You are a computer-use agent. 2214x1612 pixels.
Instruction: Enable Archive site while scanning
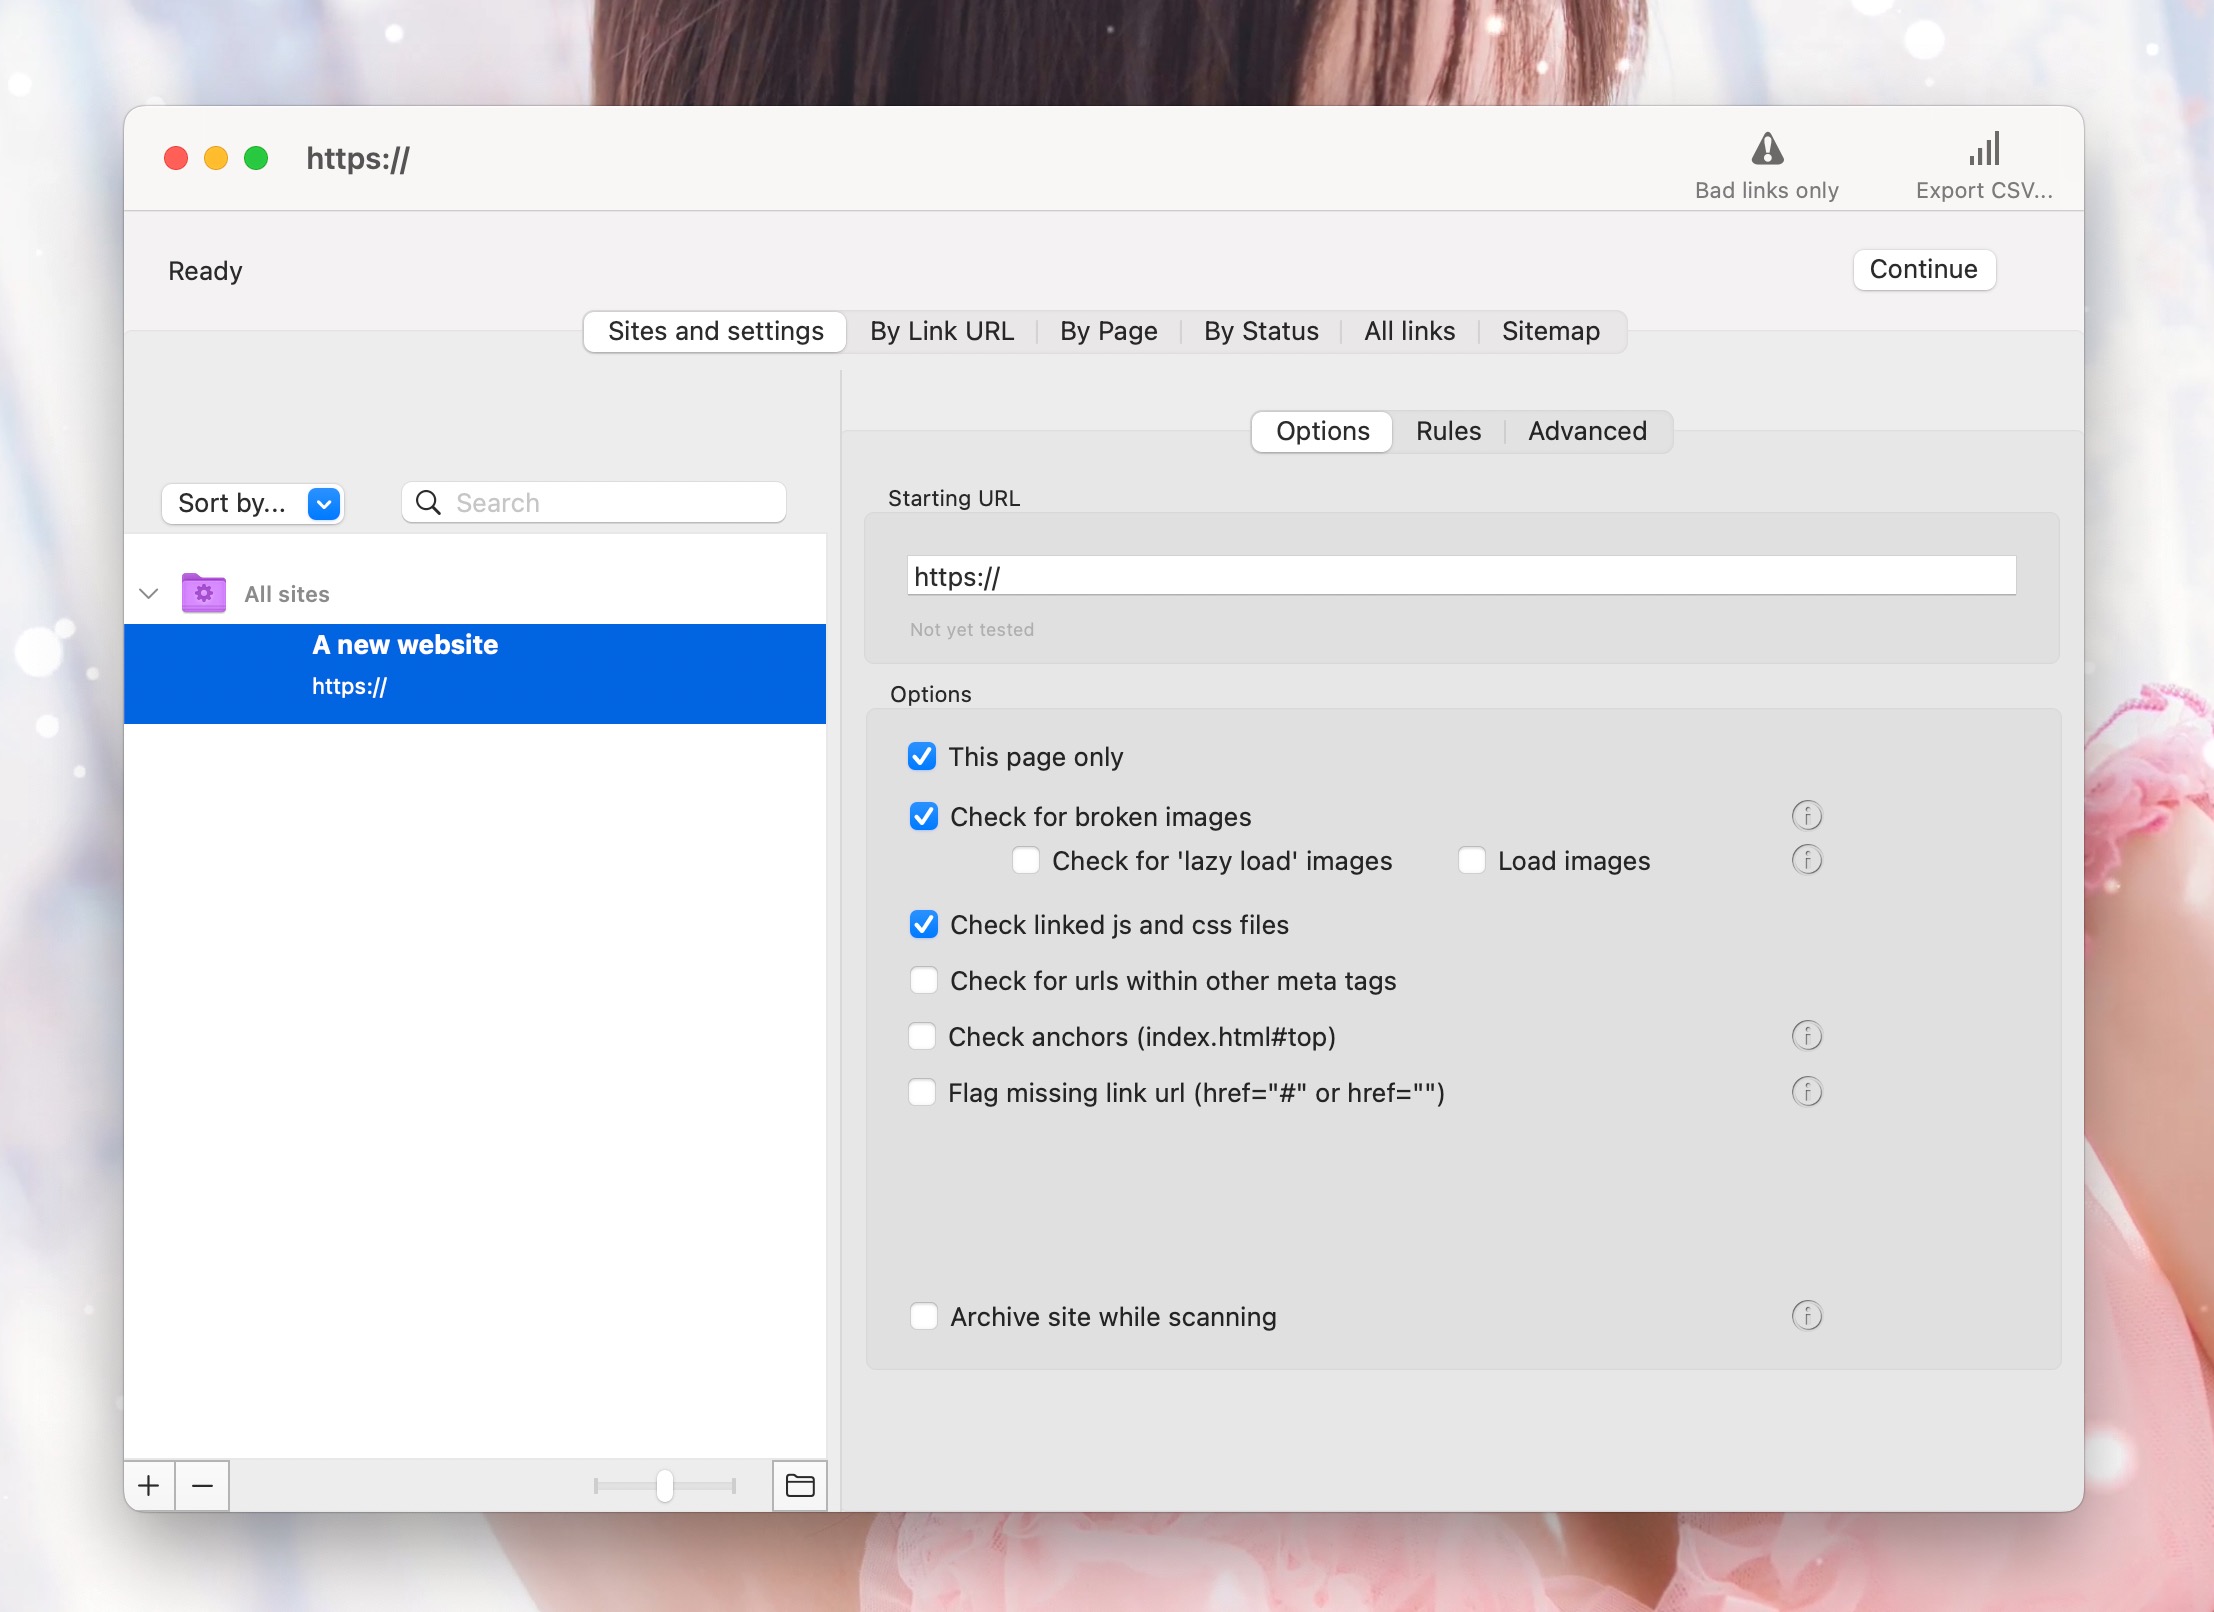coord(923,1316)
